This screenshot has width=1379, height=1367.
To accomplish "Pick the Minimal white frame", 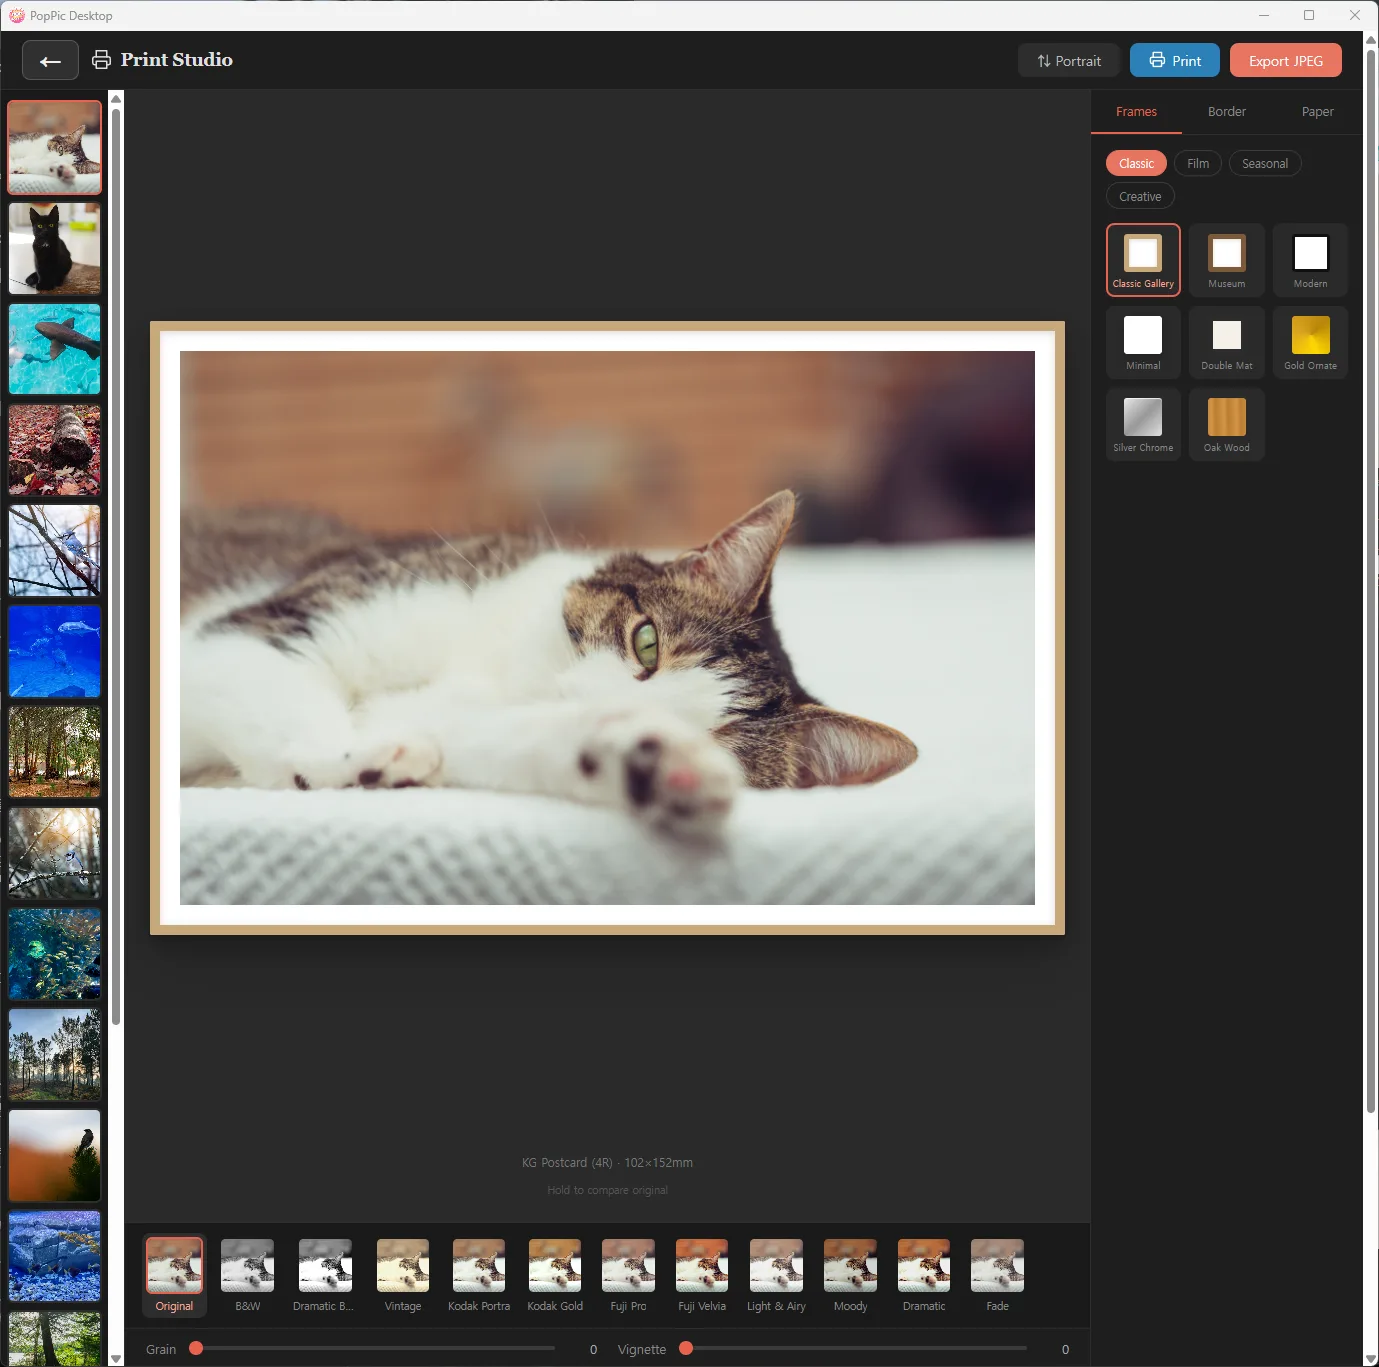I will tap(1143, 342).
